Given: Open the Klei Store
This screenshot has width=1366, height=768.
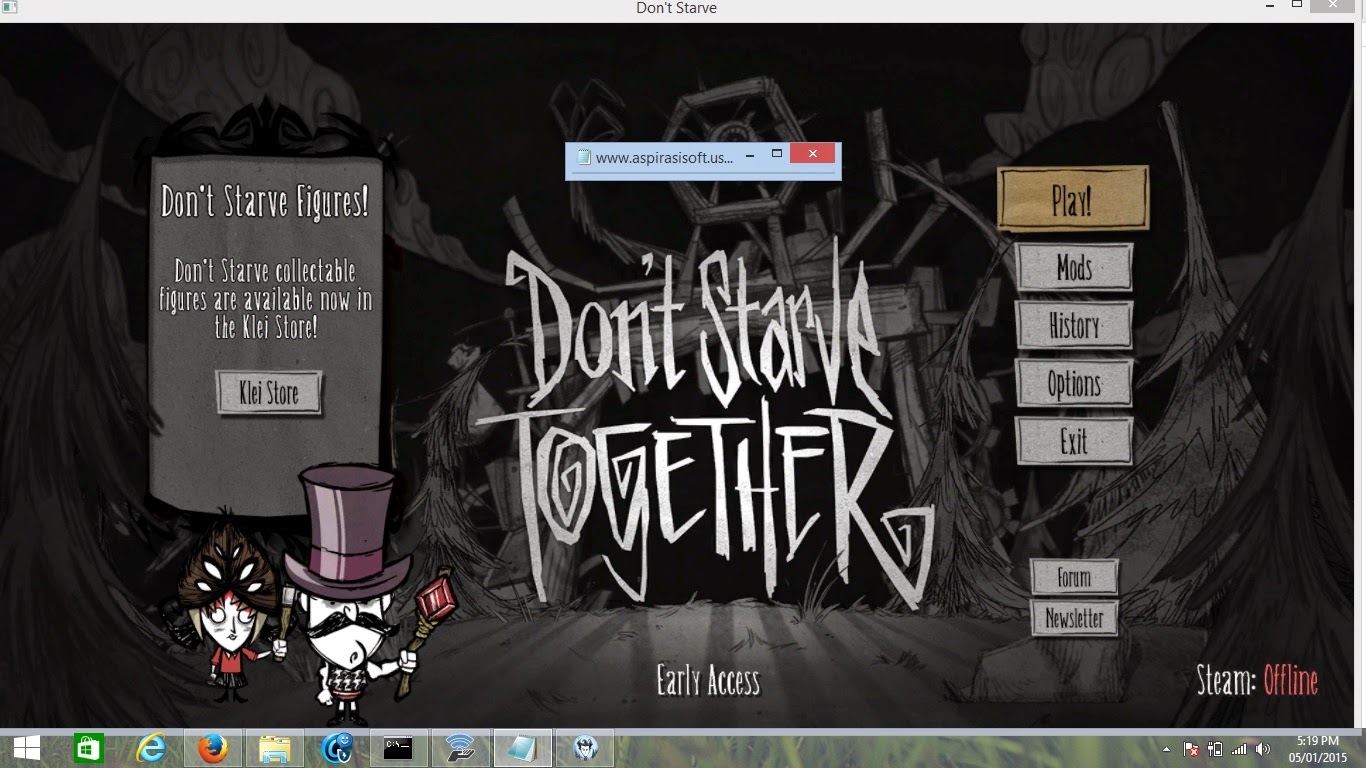Looking at the screenshot, I should 268,392.
